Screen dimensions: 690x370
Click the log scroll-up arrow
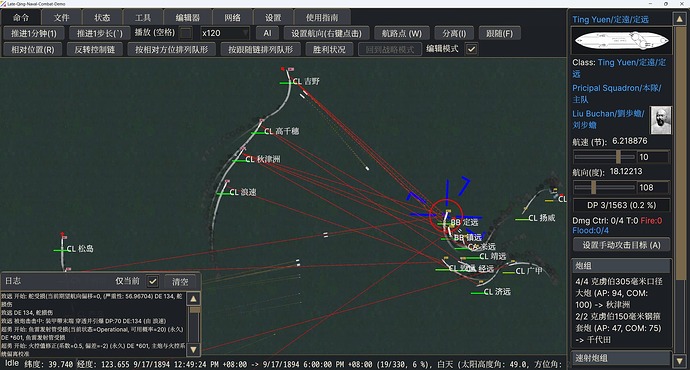tap(193, 299)
